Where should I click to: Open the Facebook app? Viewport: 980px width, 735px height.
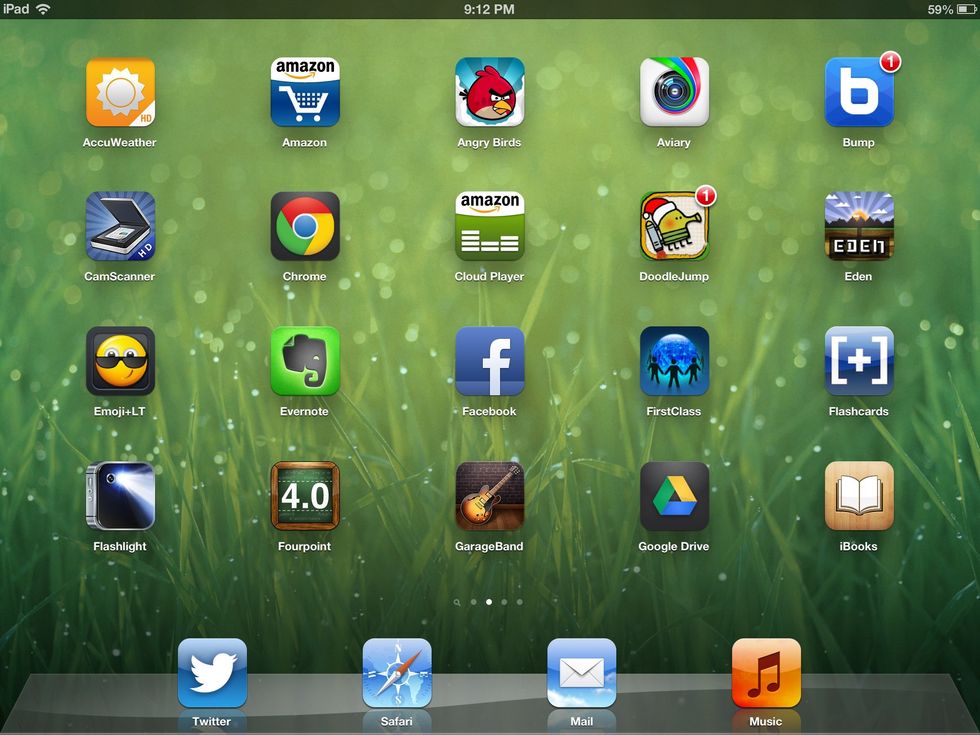[x=489, y=361]
